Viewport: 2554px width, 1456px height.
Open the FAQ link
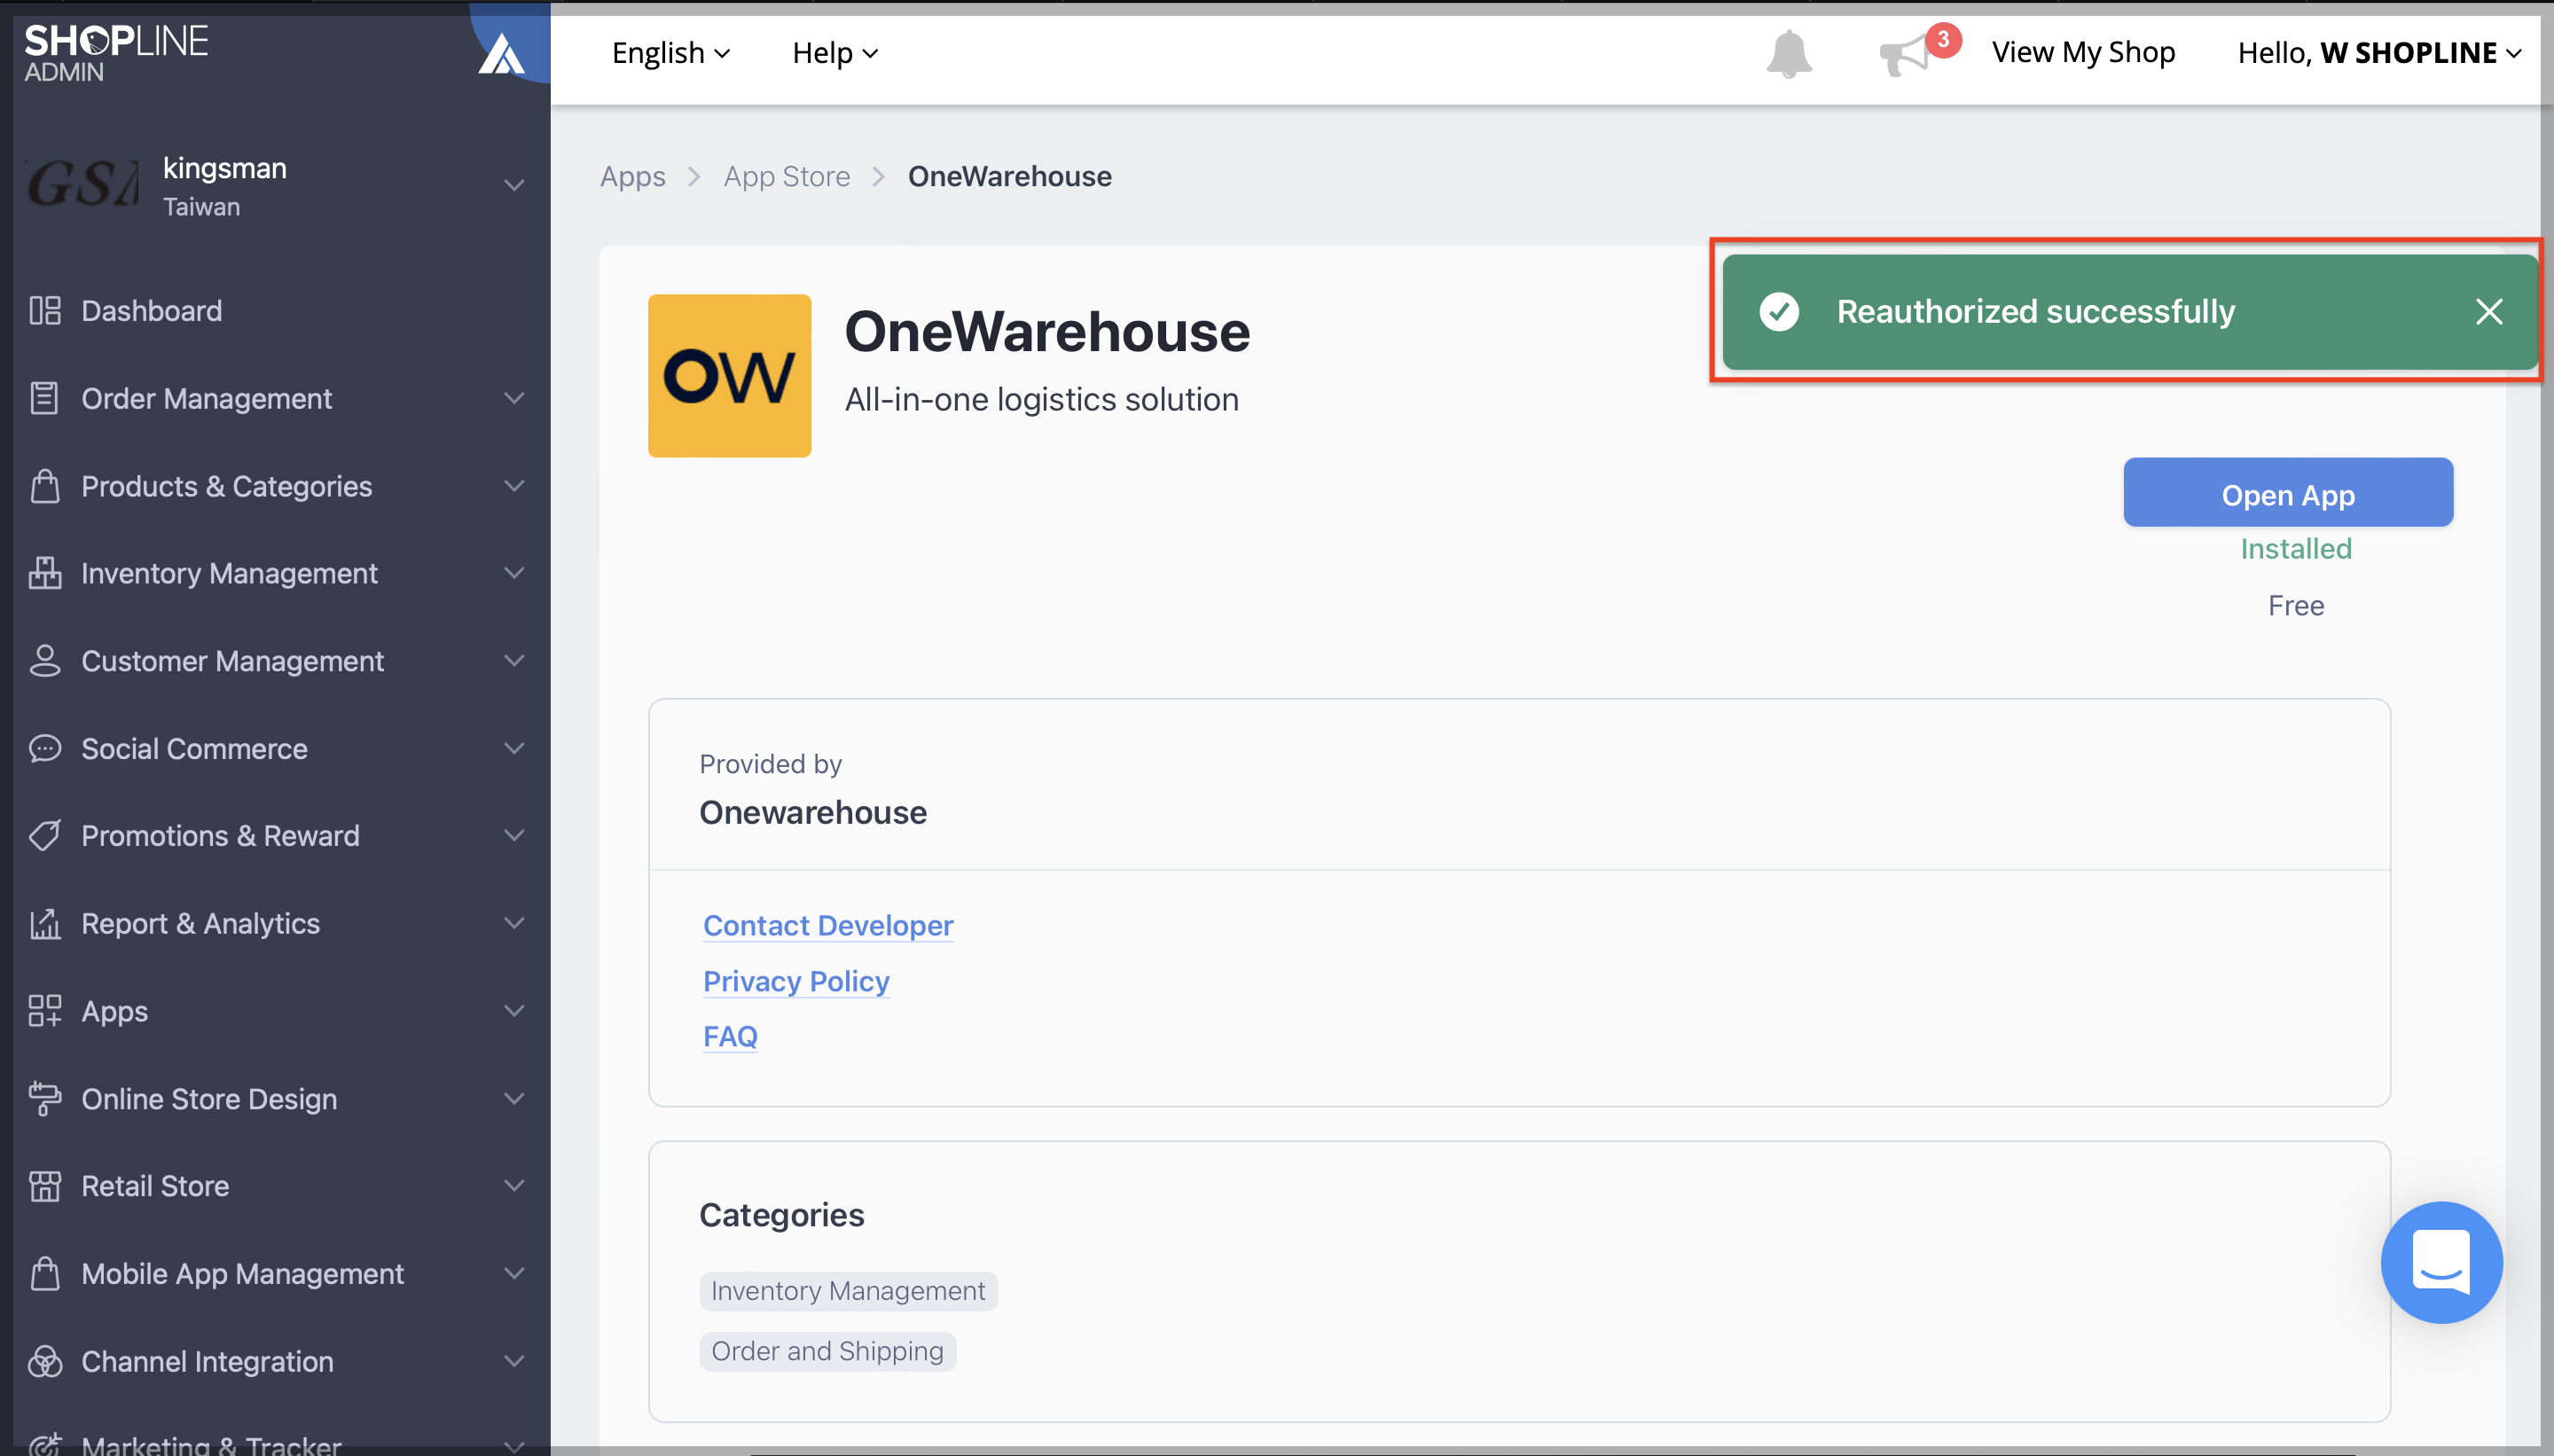click(730, 1036)
